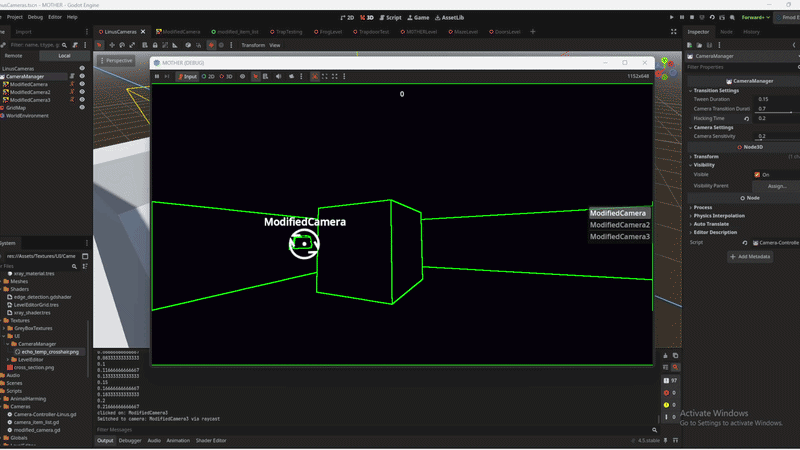Open the AssetLib workspace
The image size is (800, 450).
(451, 17)
